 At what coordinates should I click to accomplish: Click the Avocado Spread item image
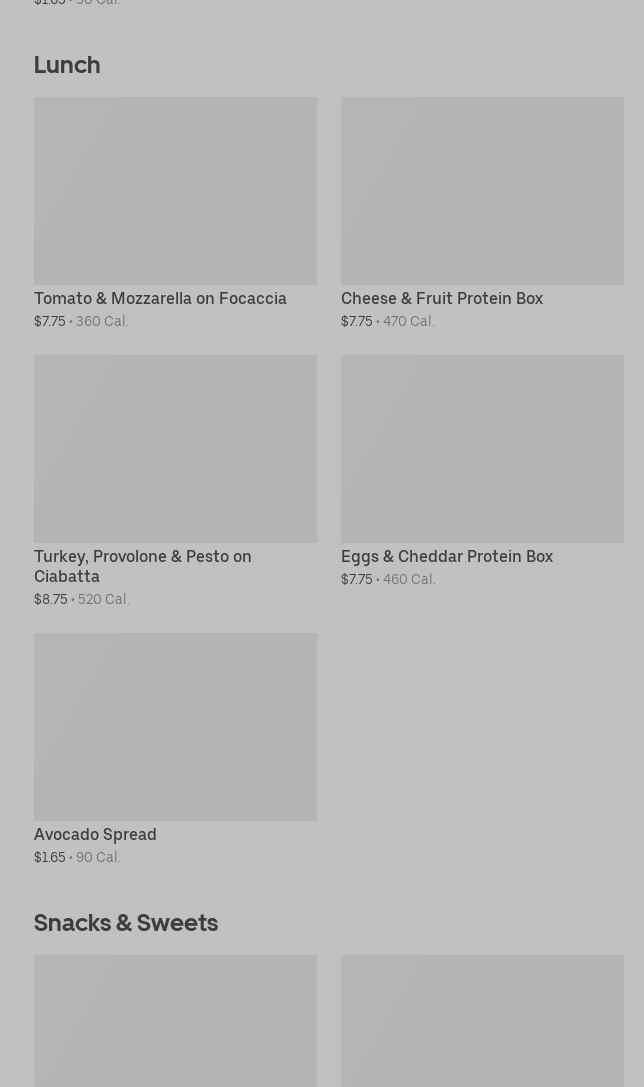(x=175, y=726)
